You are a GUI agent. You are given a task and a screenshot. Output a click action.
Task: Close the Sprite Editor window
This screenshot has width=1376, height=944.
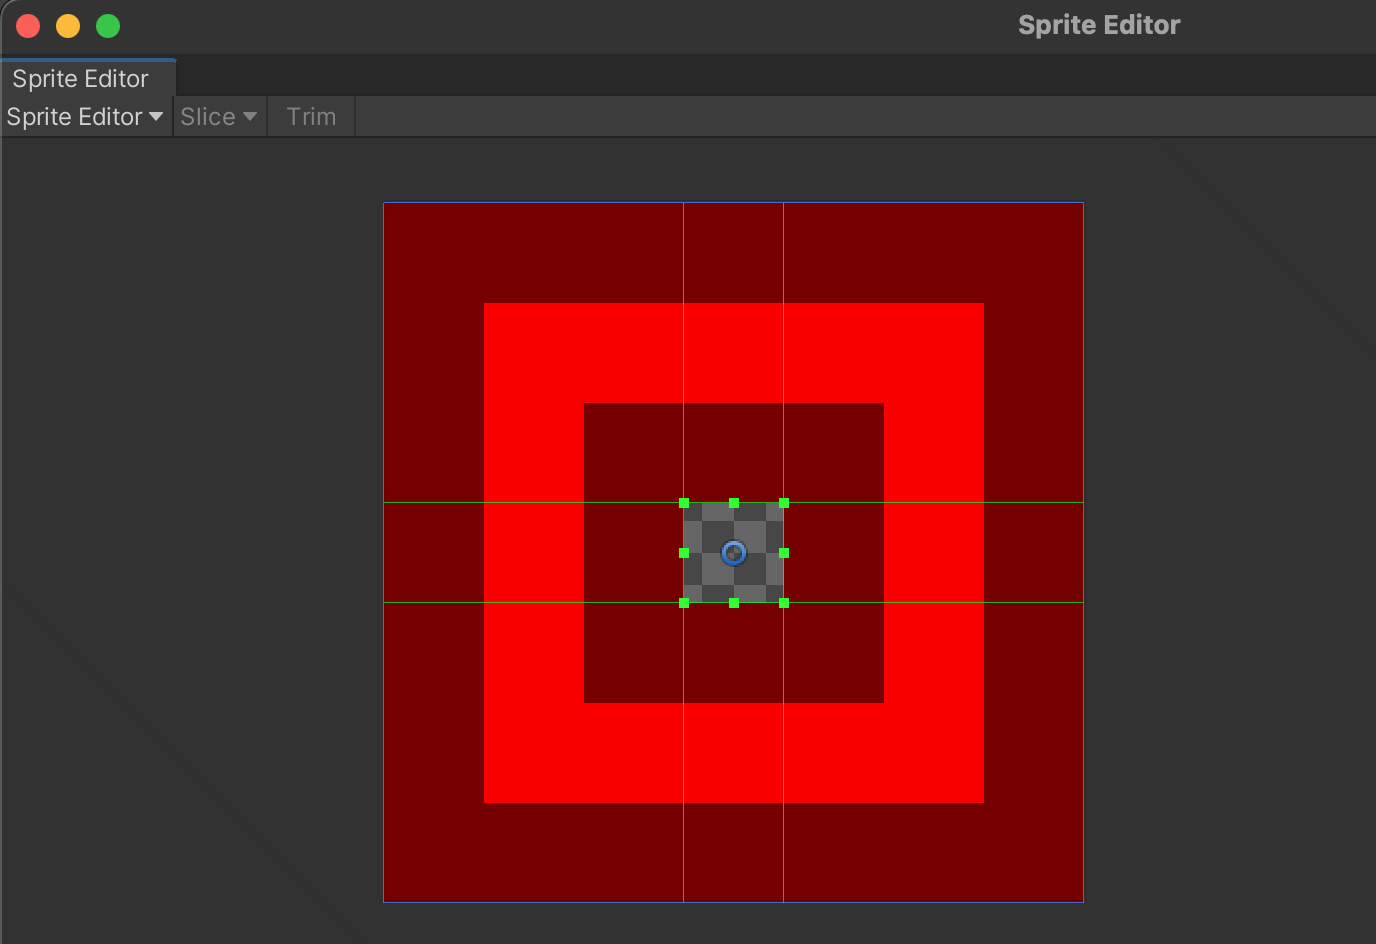28,26
